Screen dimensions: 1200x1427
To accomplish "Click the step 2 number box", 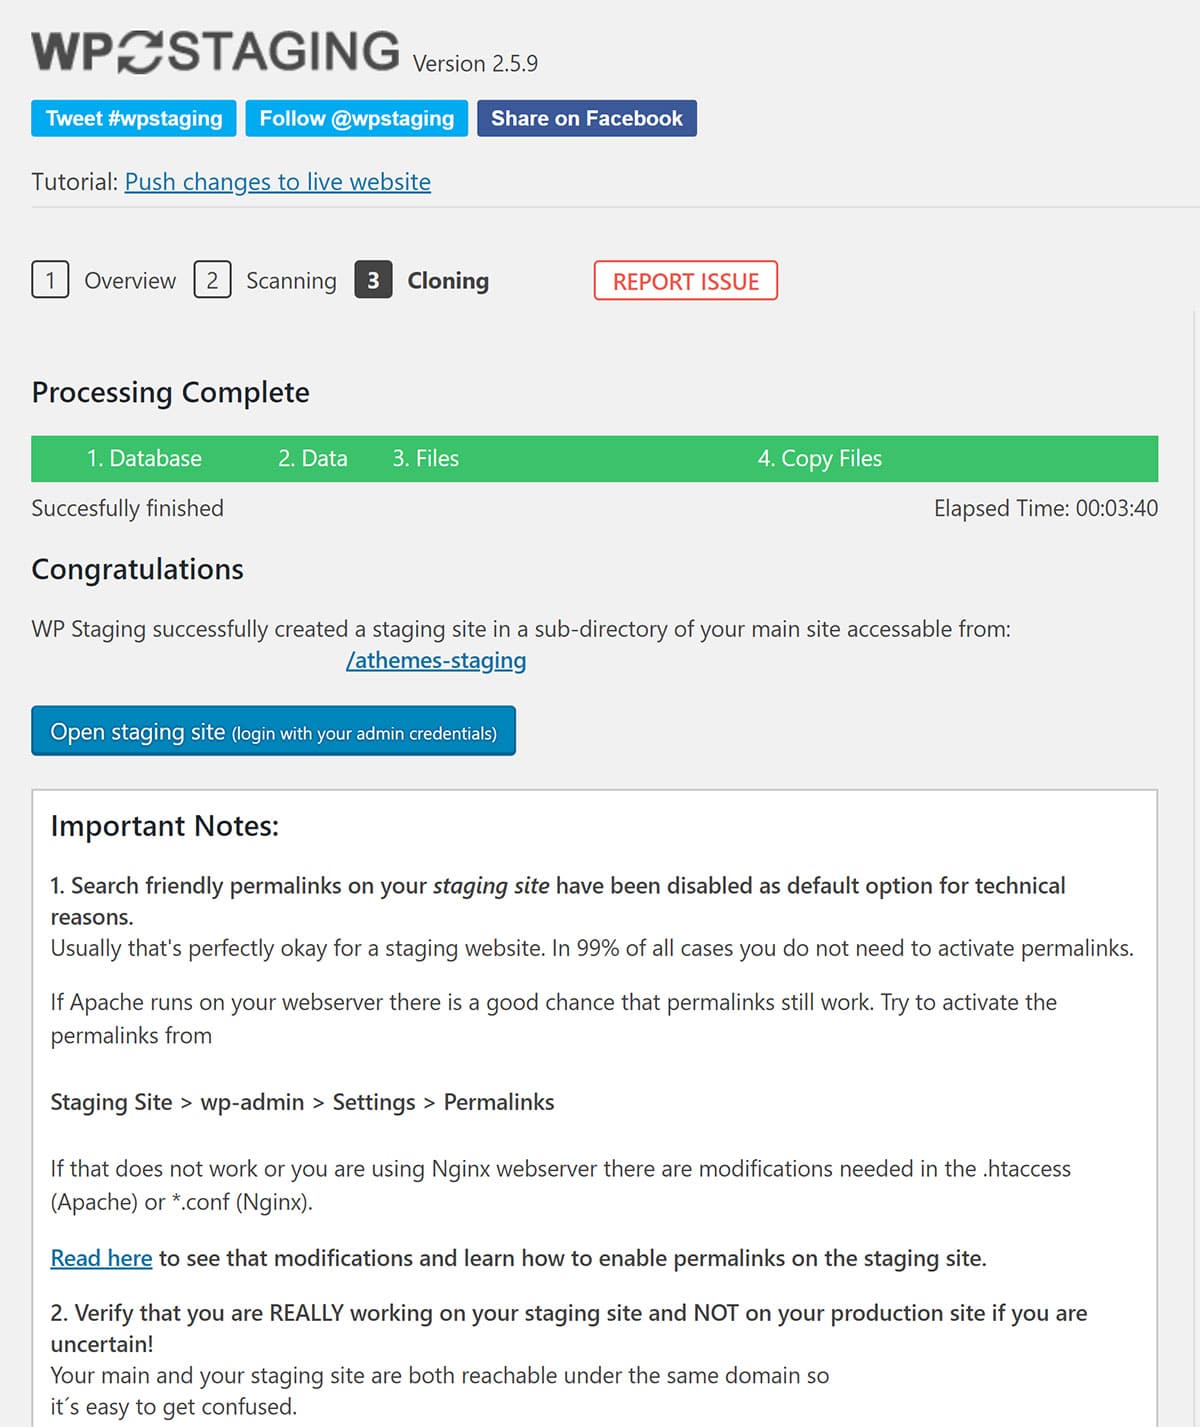I will click(x=212, y=281).
